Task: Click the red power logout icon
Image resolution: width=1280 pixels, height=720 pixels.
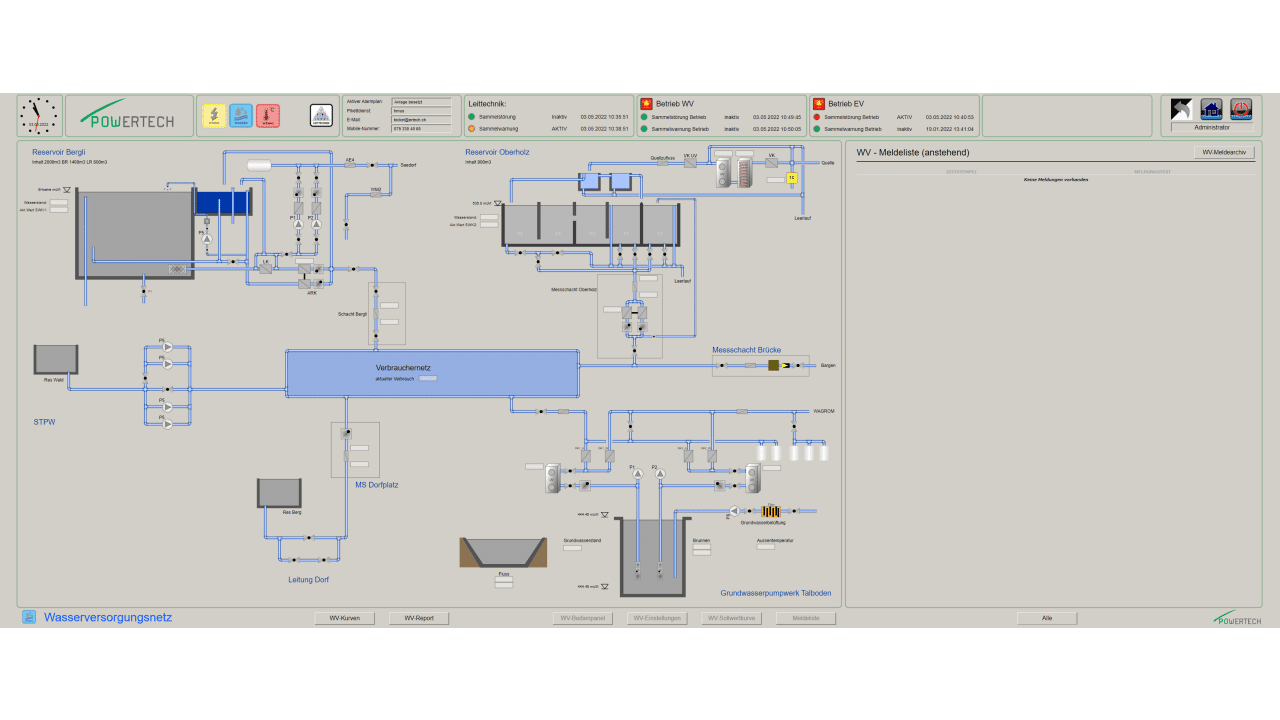Action: coord(1241,109)
